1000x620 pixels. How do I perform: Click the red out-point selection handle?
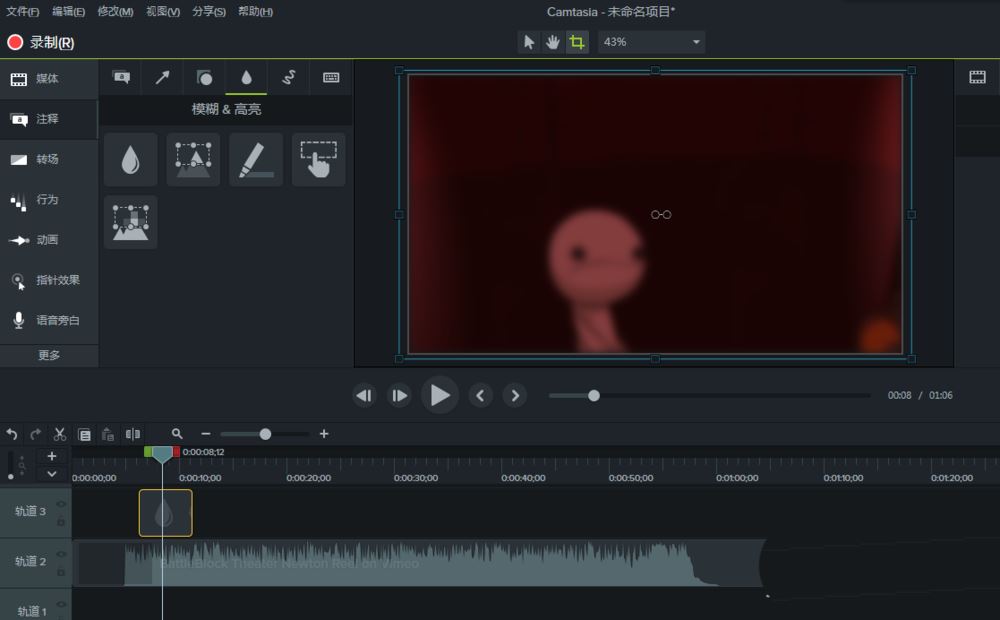pyautogui.click(x=176, y=452)
